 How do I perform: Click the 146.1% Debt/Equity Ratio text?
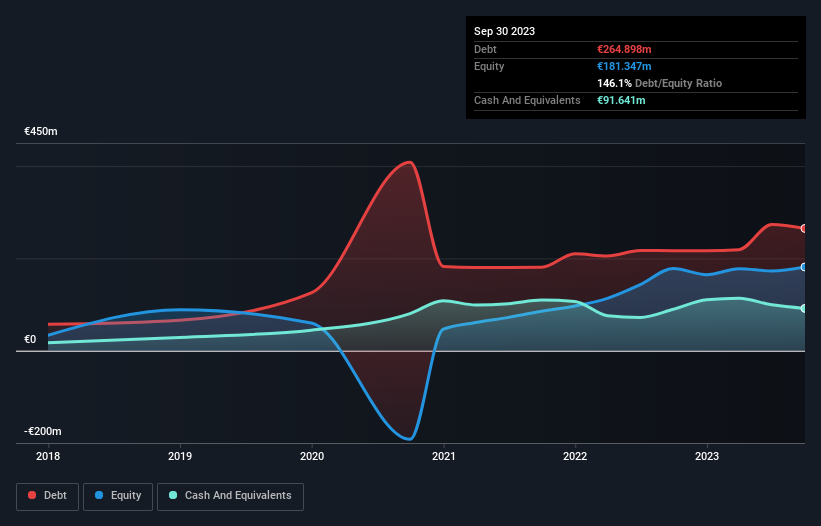659,83
